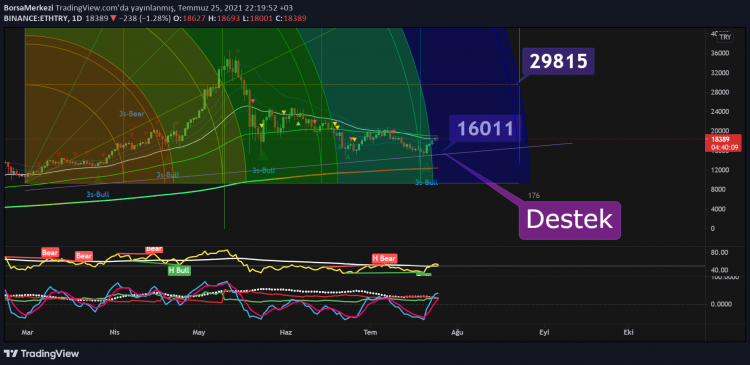Click the first red Bear label in oscillator
750x365 pixels.
point(49,252)
